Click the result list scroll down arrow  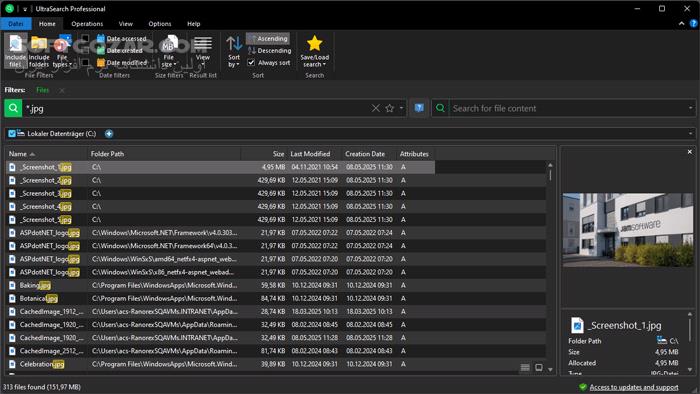(x=550, y=369)
